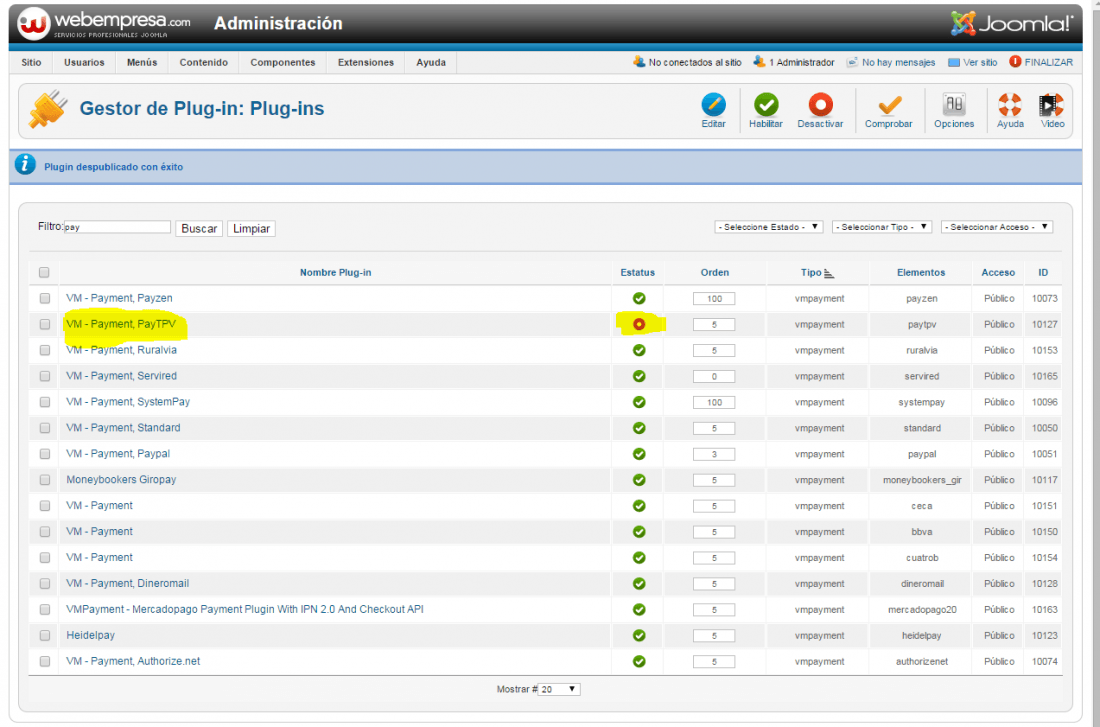The height and width of the screenshot is (727, 1100).
Task: Click the Ver sitio link
Action: 972,62
